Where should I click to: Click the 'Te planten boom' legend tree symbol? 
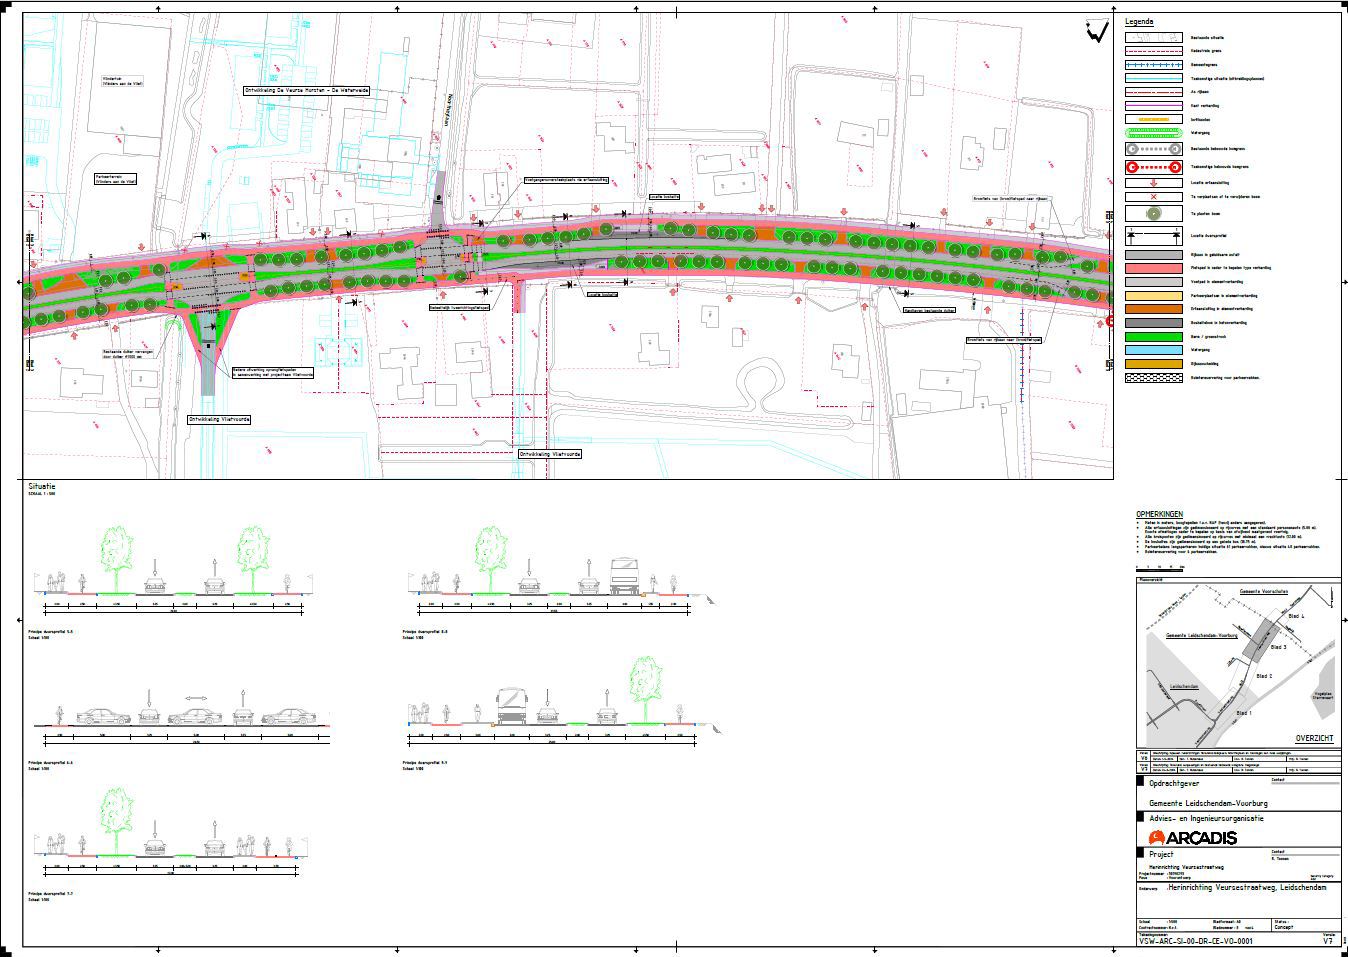tap(1152, 214)
